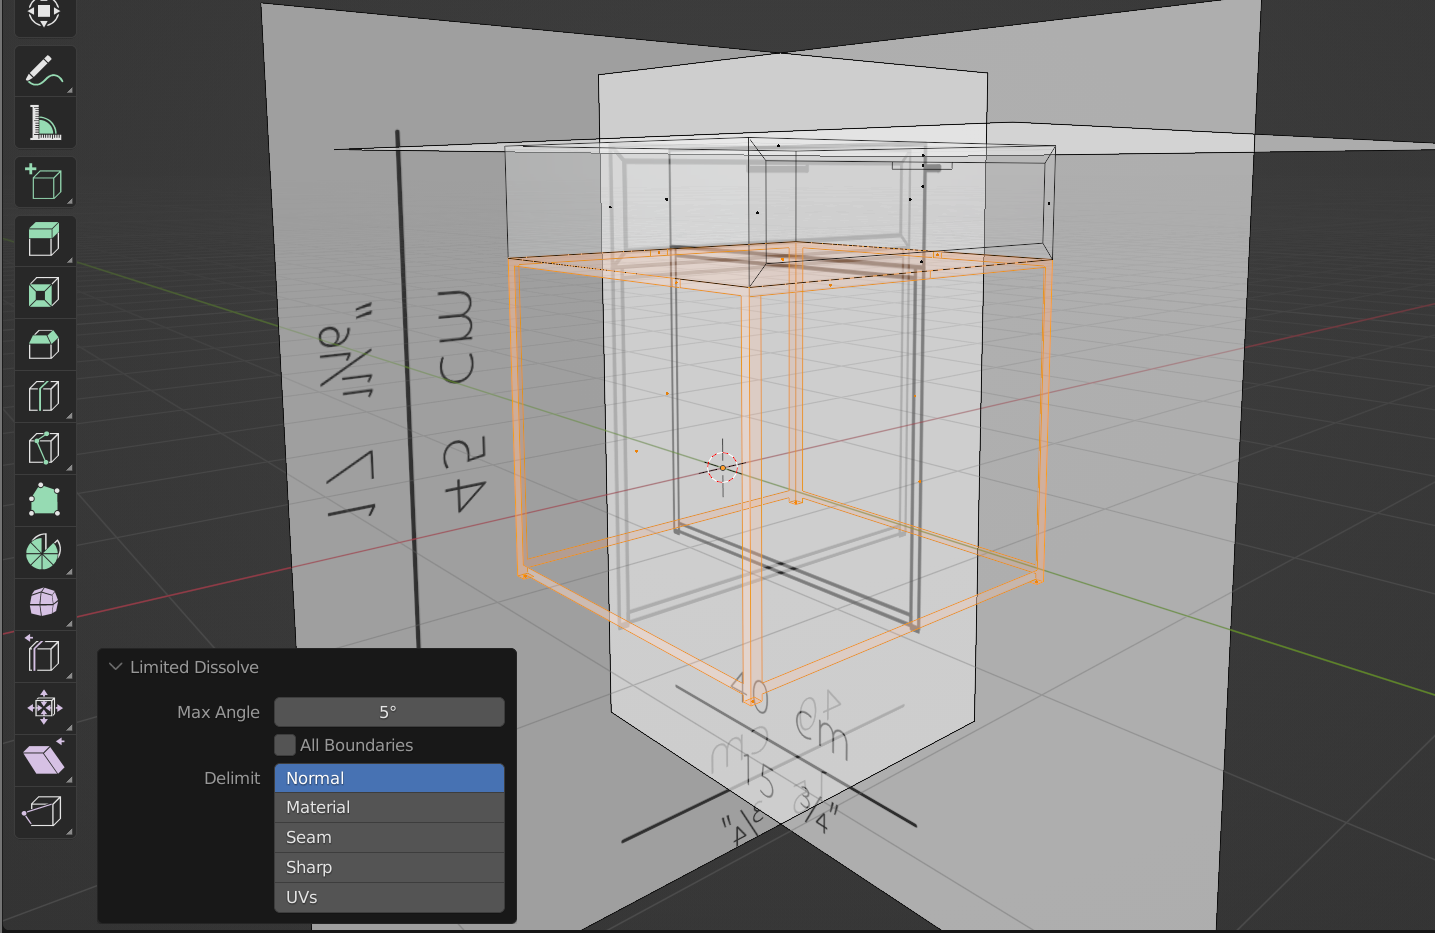Image resolution: width=1435 pixels, height=933 pixels.
Task: Click the Max Angle value field
Action: [389, 712]
